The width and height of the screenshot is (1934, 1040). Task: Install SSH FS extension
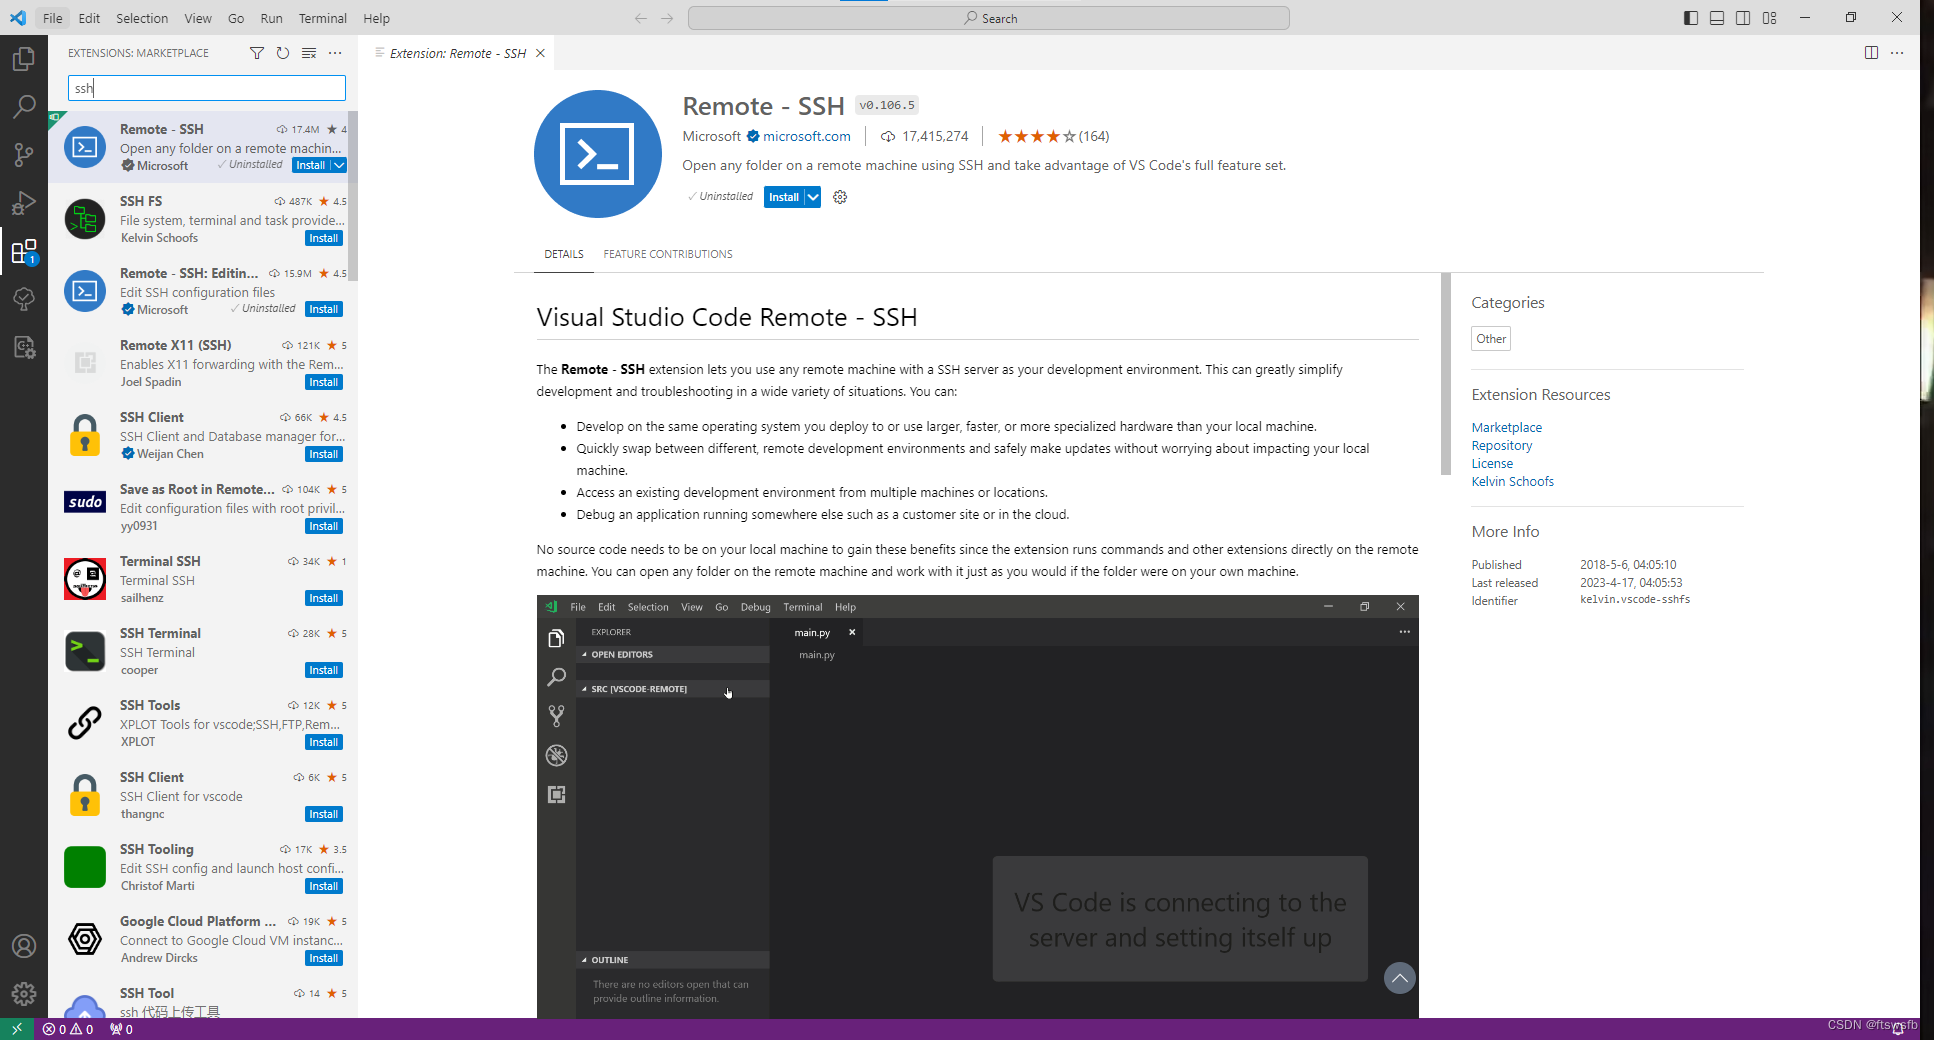324,238
